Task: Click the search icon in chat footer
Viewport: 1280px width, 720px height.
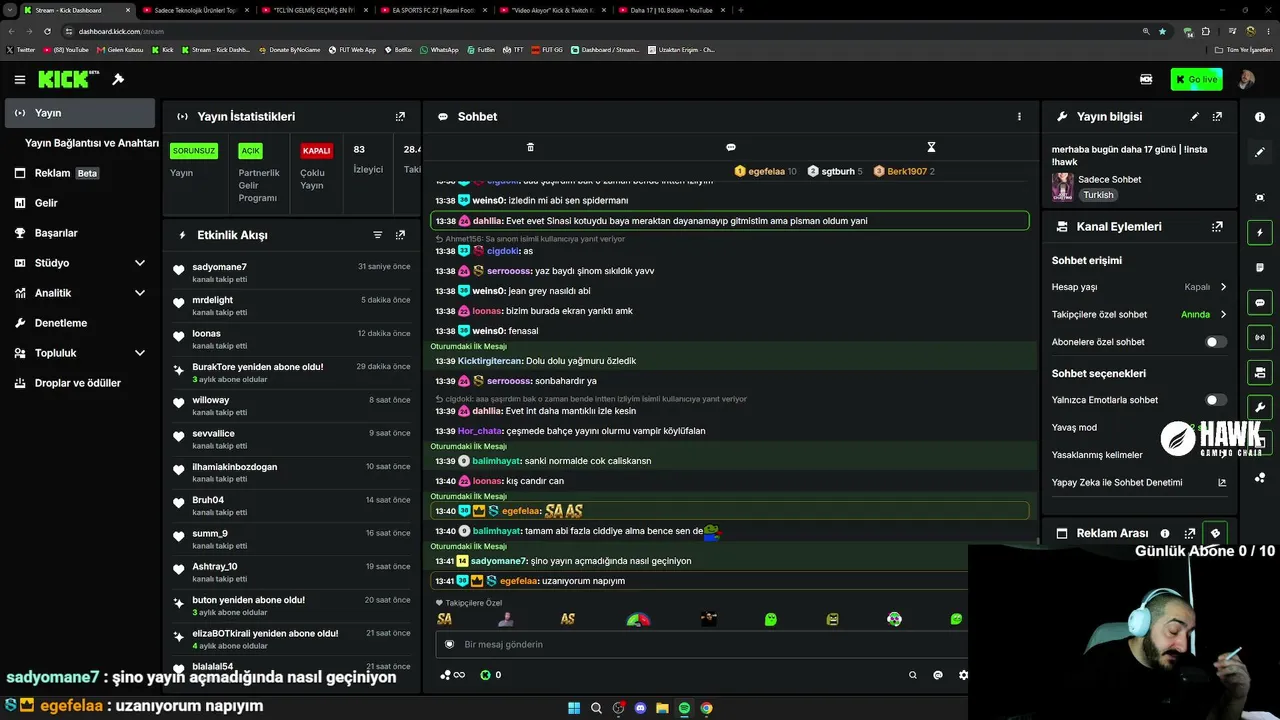Action: 913,675
